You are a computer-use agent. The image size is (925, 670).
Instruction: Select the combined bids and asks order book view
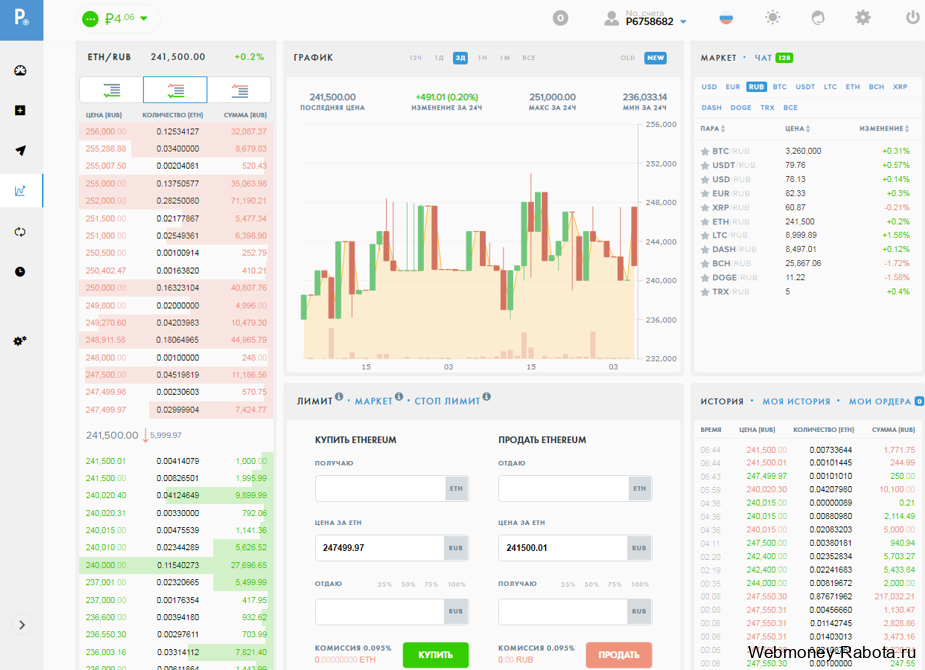175,90
